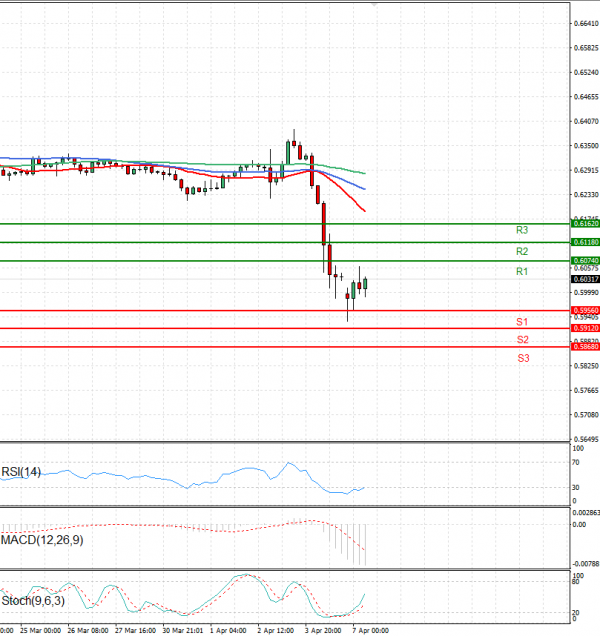Click the R3 resistance label
Image resolution: width=600 pixels, height=636 pixels.
click(522, 230)
